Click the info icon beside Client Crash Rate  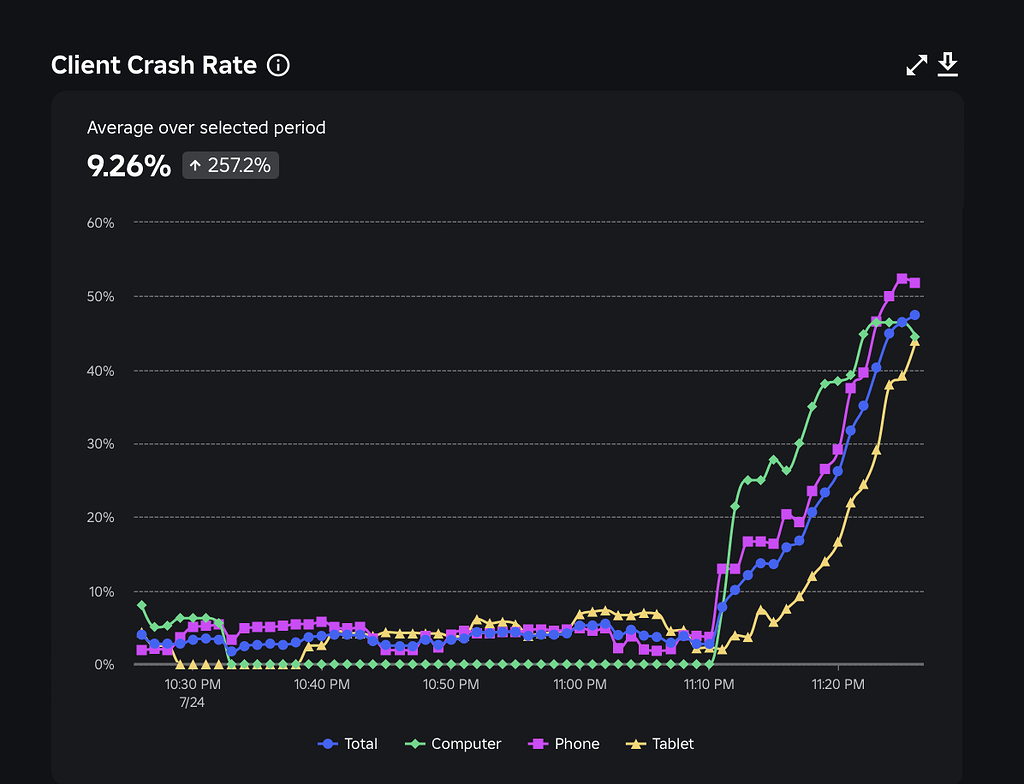pyautogui.click(x=279, y=66)
